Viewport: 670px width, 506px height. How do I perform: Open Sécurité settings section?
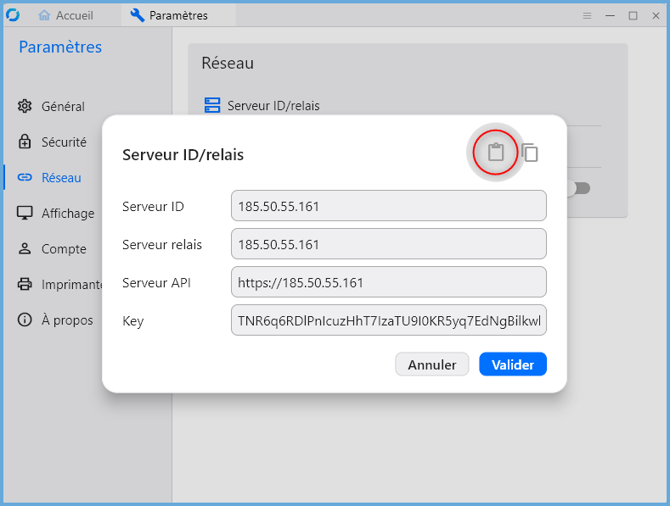[64, 141]
